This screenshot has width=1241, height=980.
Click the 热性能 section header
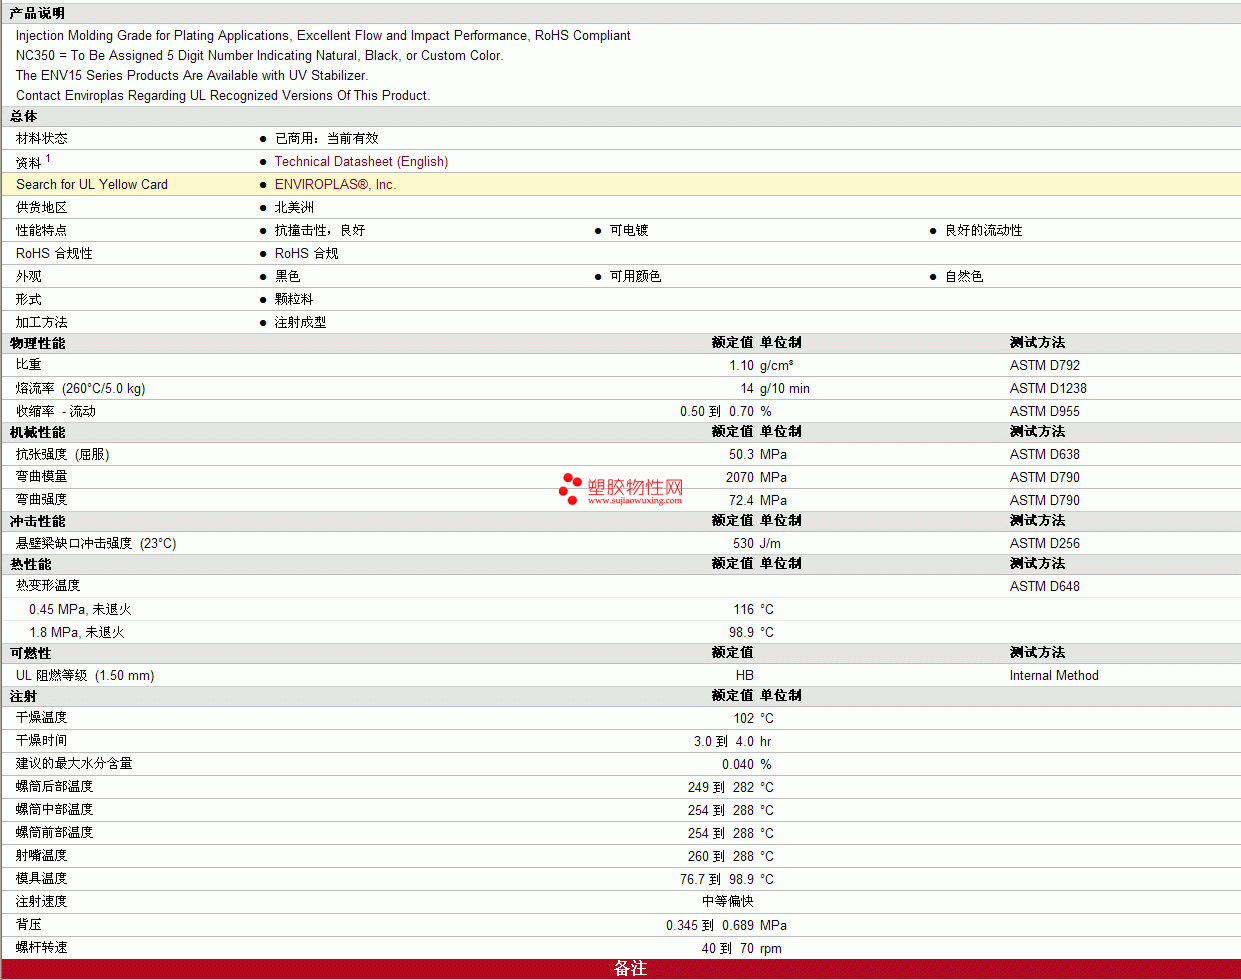31,564
